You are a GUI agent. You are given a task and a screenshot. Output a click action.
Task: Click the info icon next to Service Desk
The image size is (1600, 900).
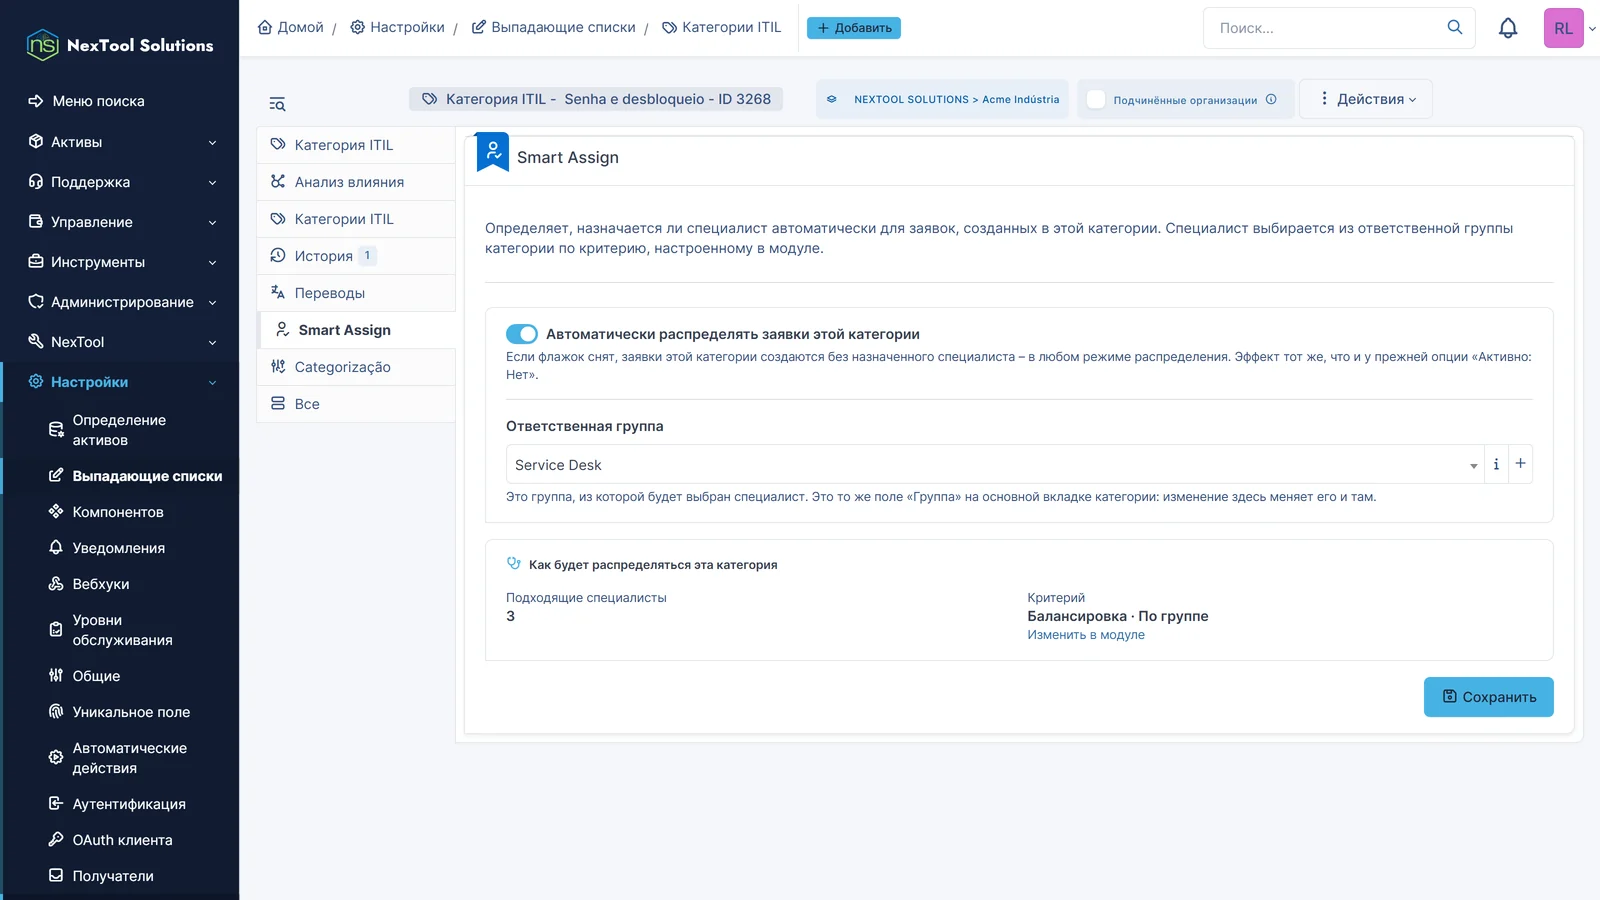[1496, 464]
